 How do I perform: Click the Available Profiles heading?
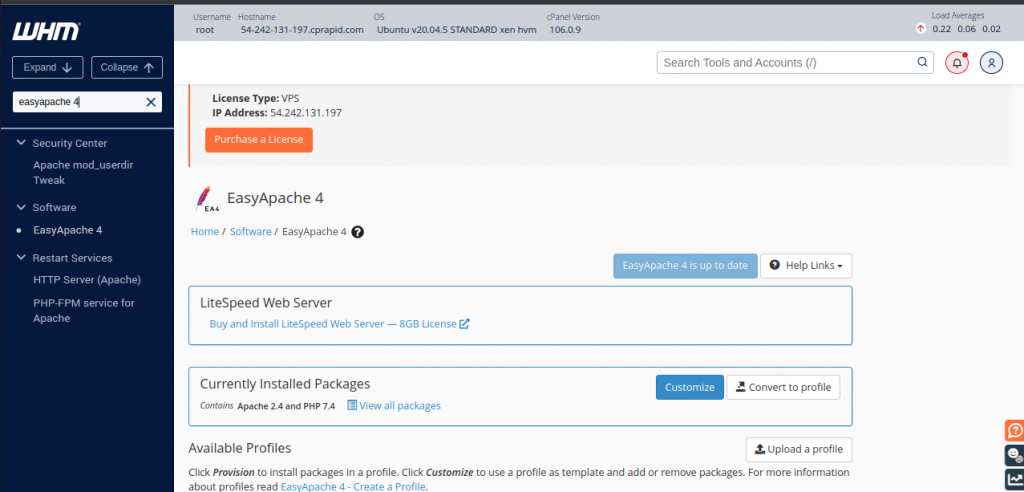pos(240,448)
